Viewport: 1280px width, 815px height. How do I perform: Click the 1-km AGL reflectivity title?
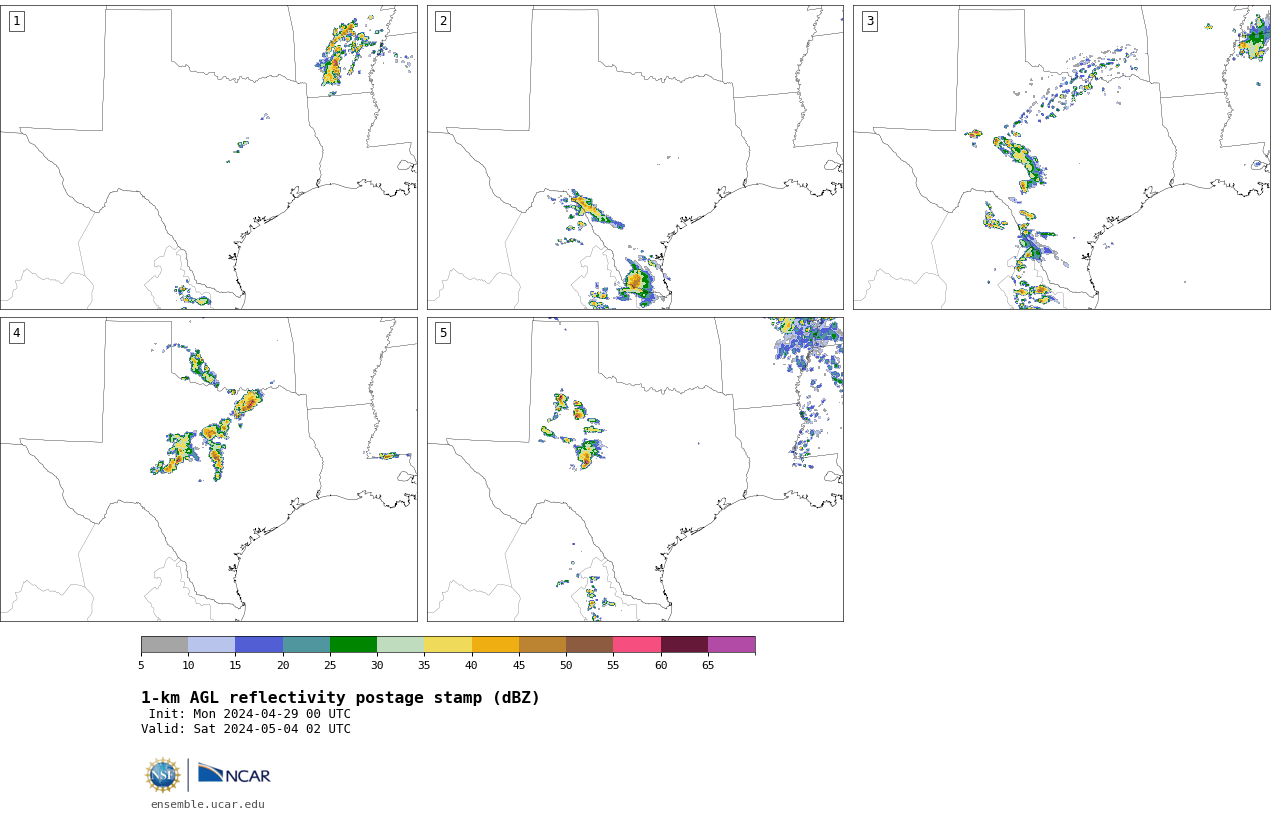(x=340, y=698)
